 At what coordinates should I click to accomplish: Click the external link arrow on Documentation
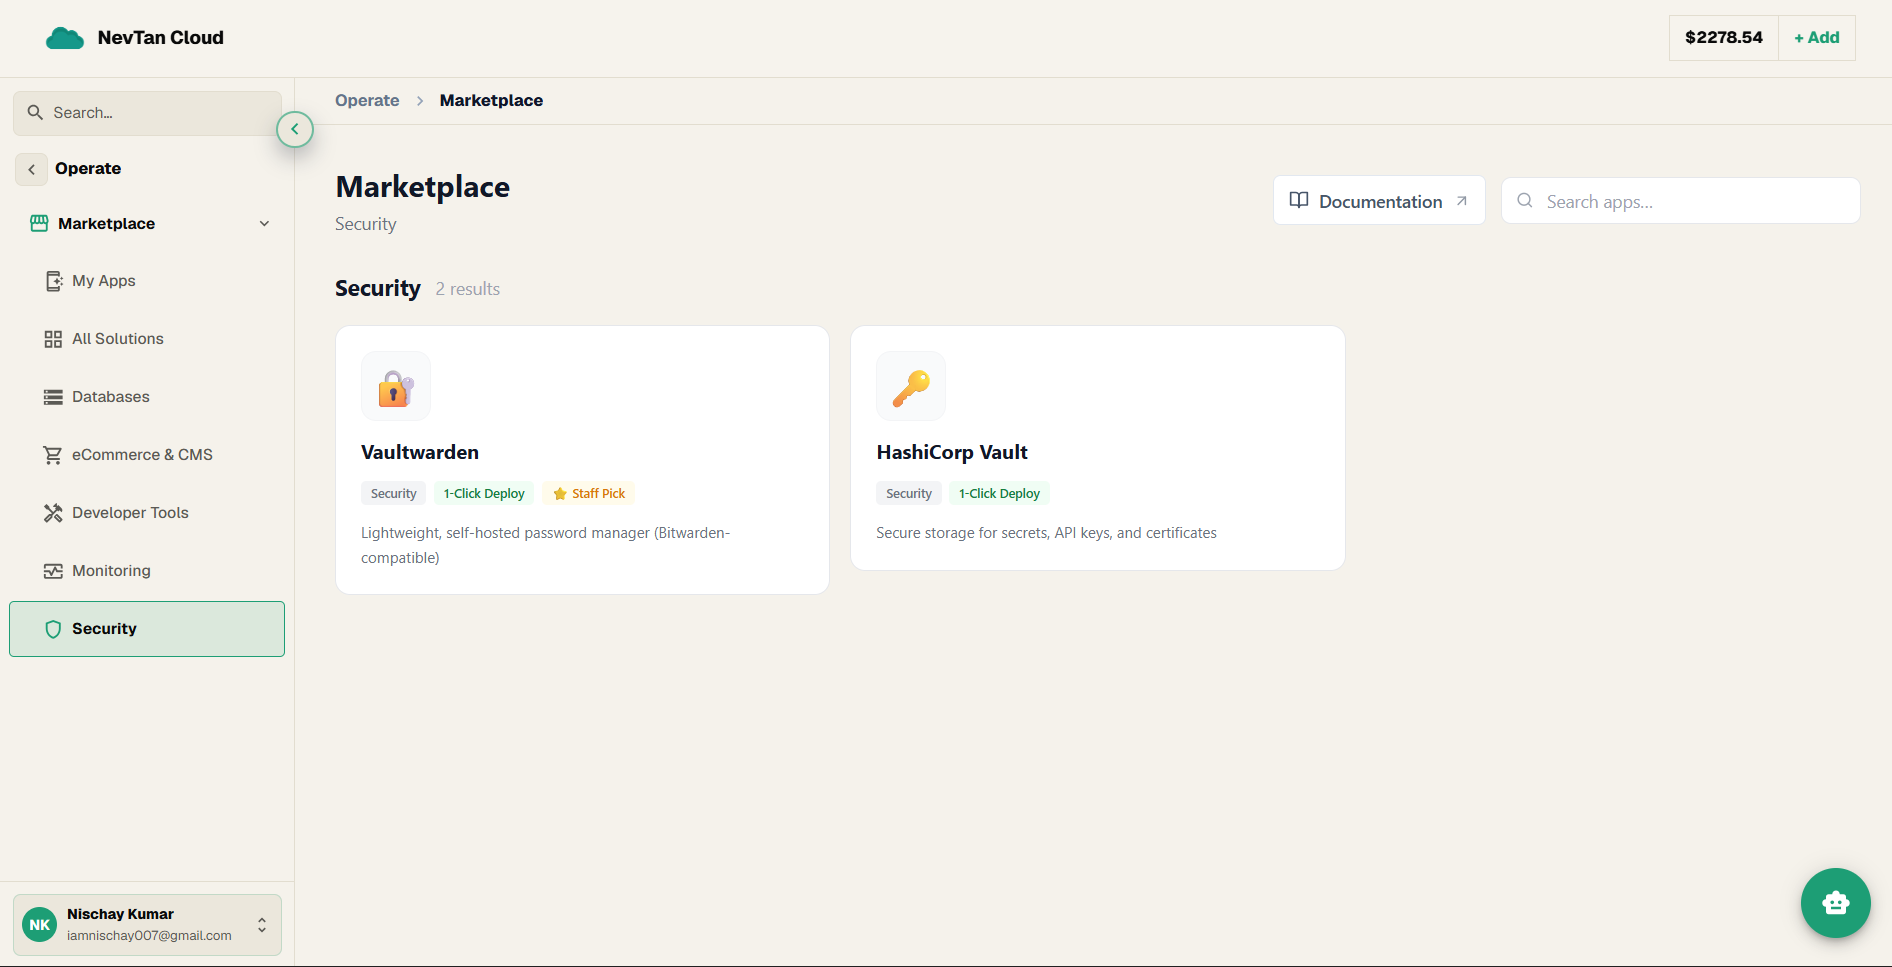coord(1462,201)
